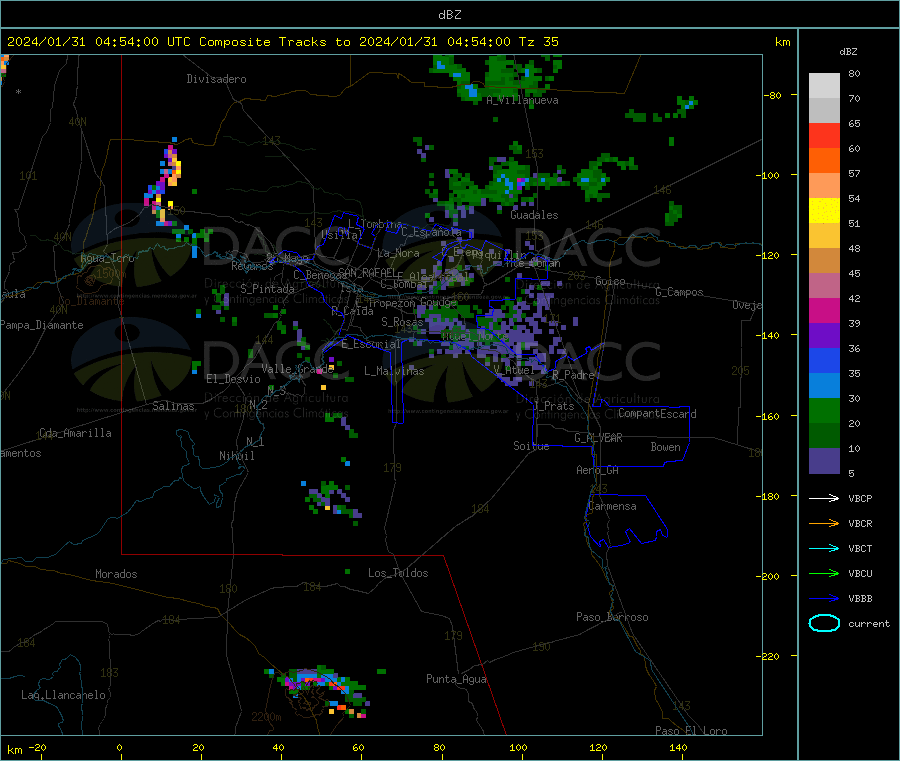Select the bright green 20-30 dBZ band

pyautogui.click(x=824, y=410)
